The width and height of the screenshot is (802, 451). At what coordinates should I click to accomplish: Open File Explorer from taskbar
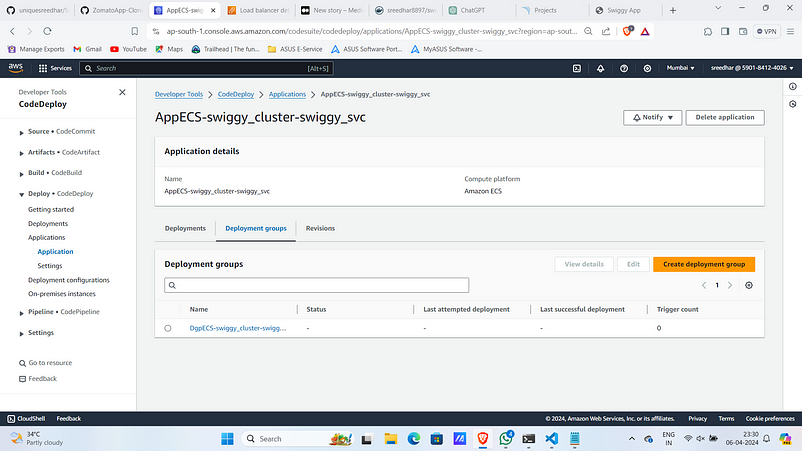point(391,438)
